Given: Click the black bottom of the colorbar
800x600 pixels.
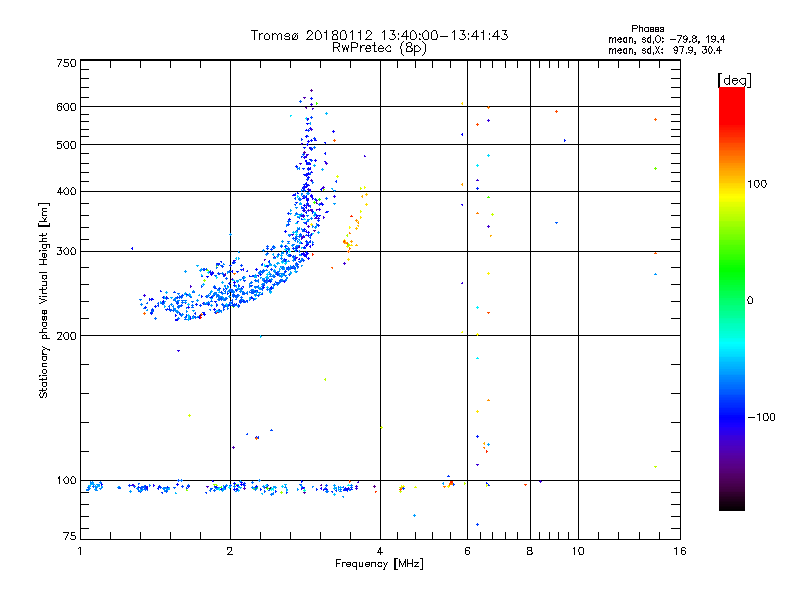Looking at the screenshot, I should tap(732, 503).
